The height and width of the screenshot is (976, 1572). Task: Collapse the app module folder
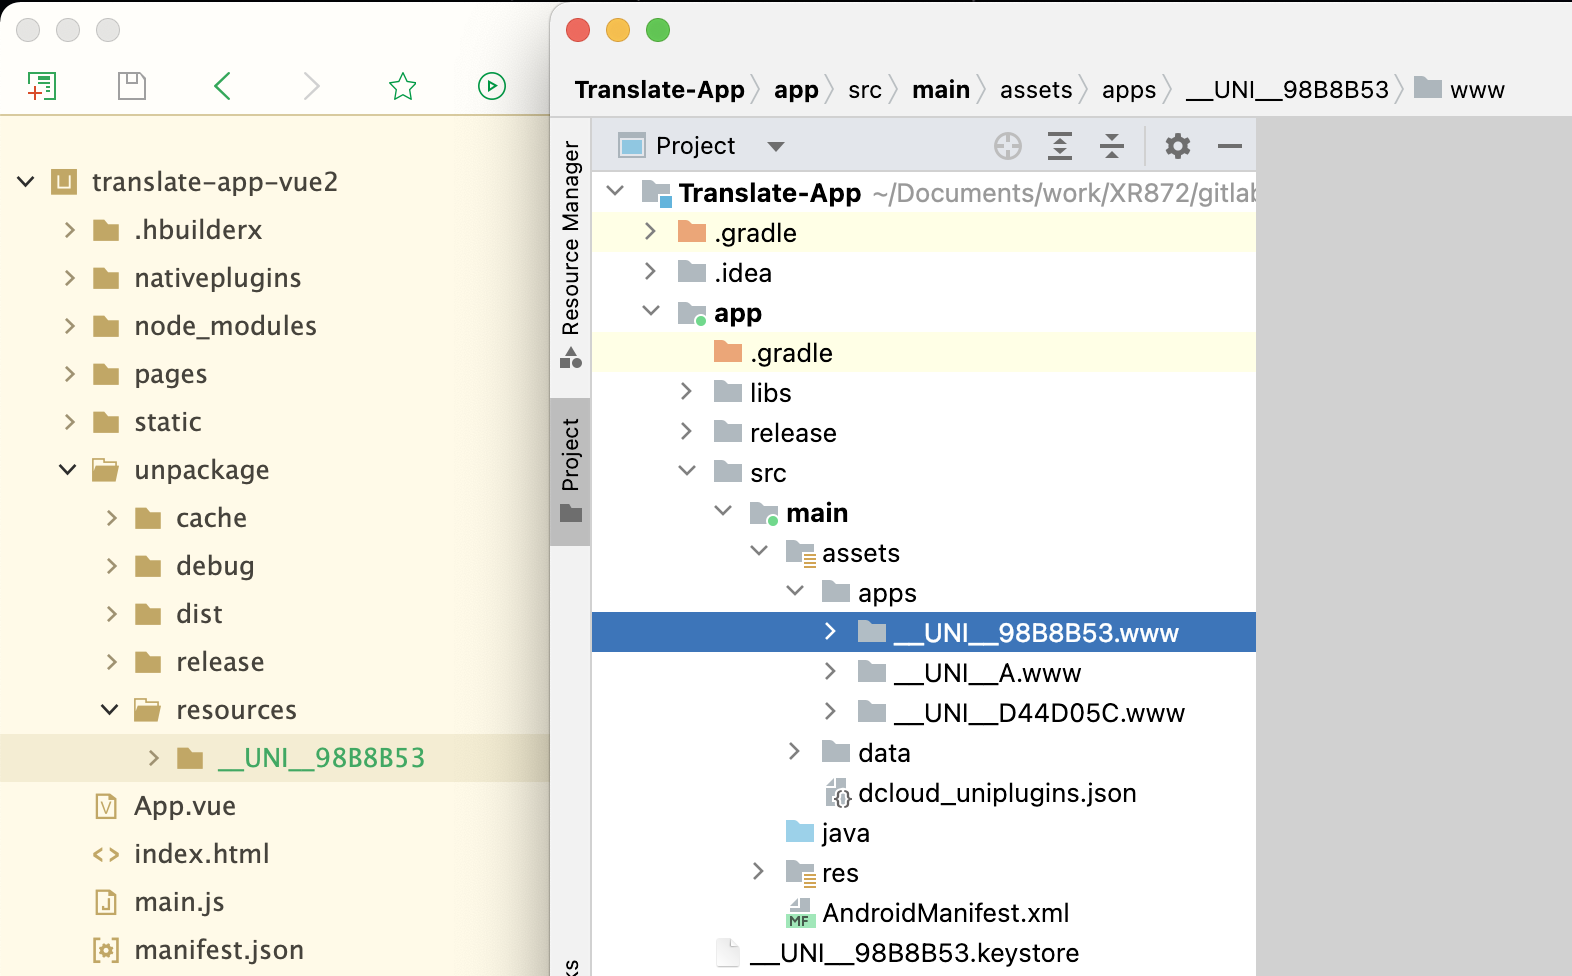click(x=651, y=311)
